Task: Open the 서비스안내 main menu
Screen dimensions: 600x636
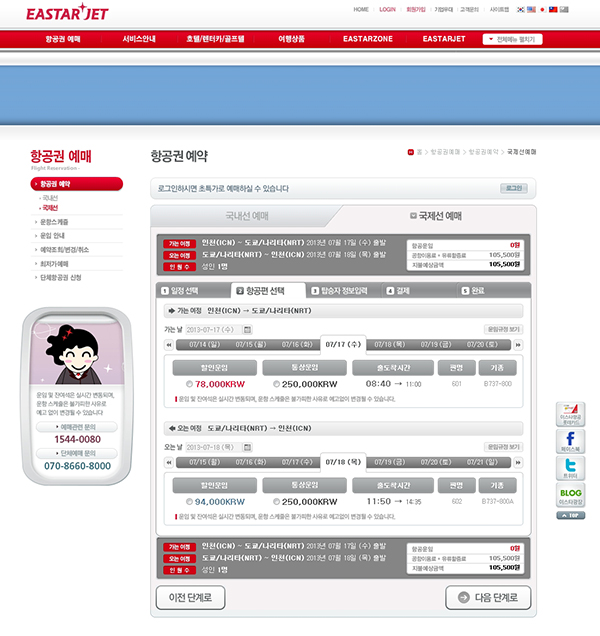Action: tap(139, 39)
